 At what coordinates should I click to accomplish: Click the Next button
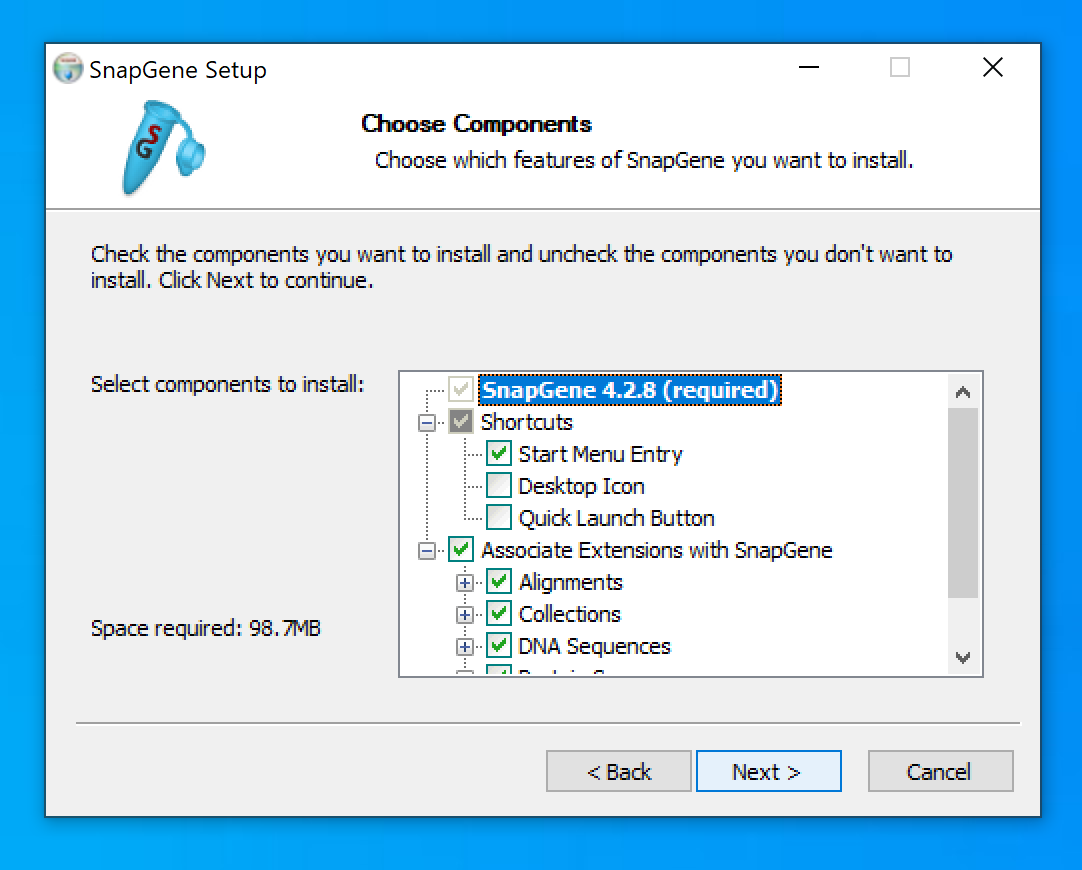tap(768, 772)
